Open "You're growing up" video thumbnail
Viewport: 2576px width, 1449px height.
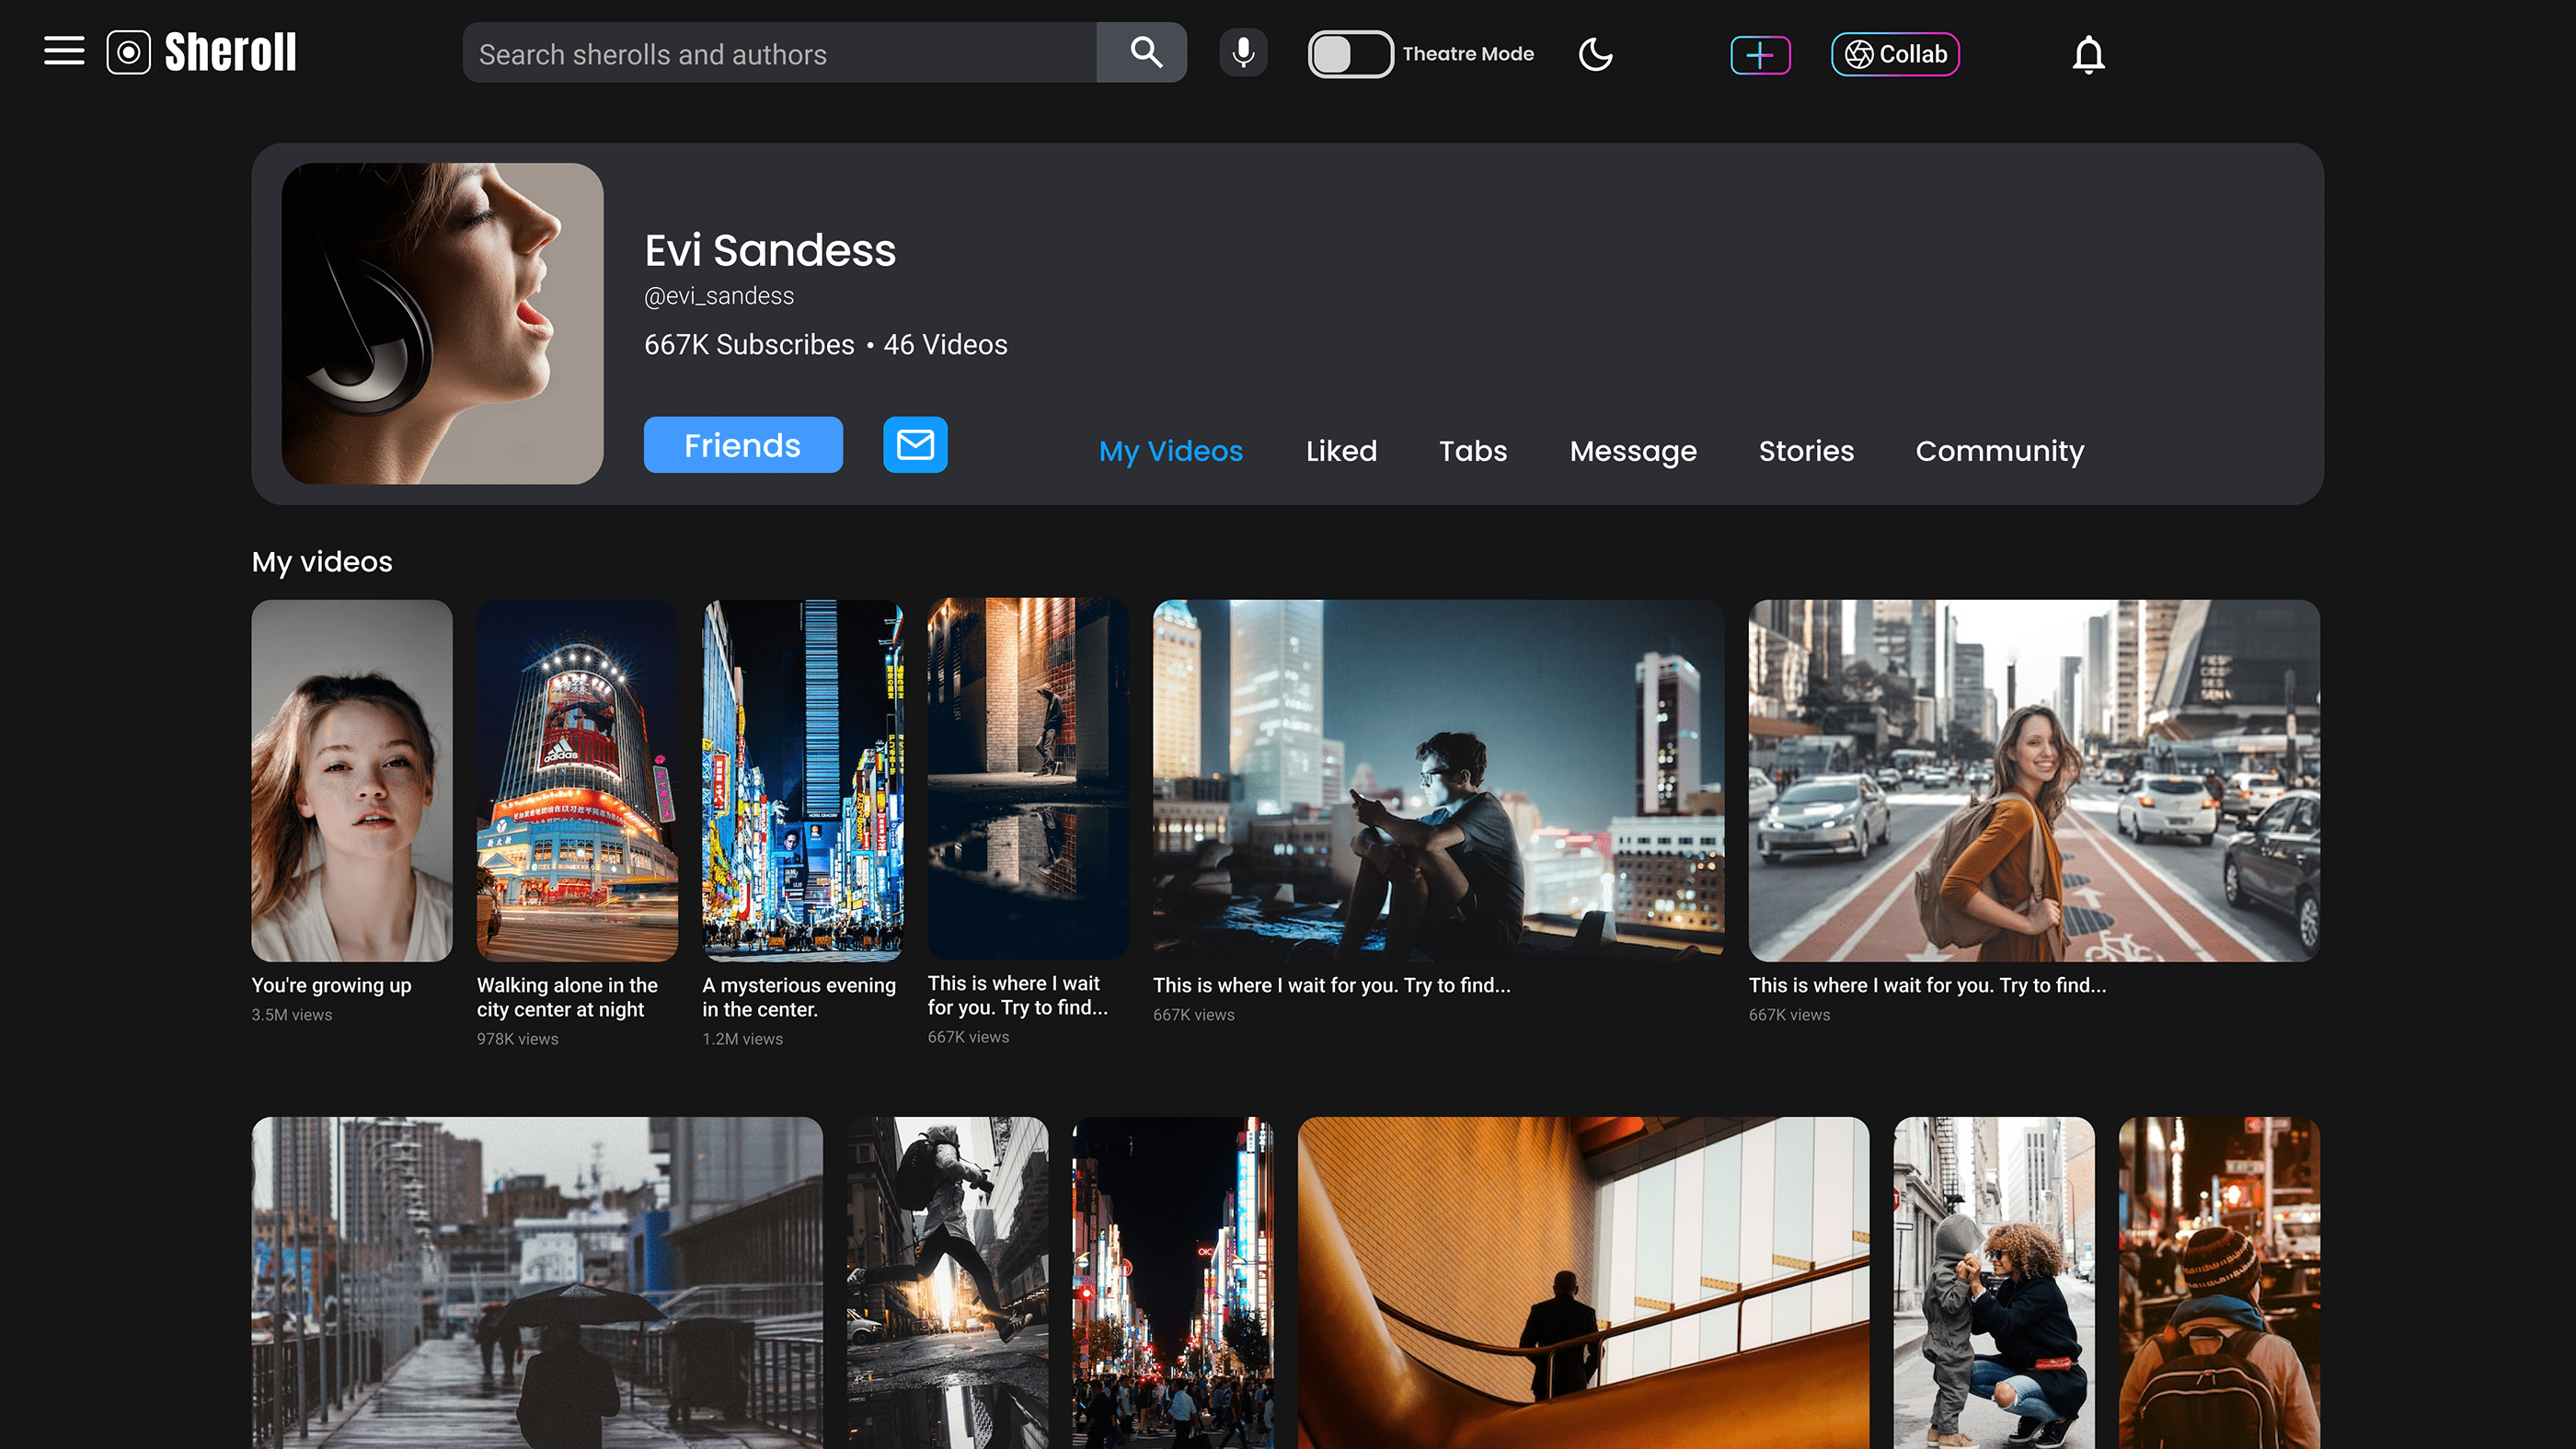pos(352,780)
